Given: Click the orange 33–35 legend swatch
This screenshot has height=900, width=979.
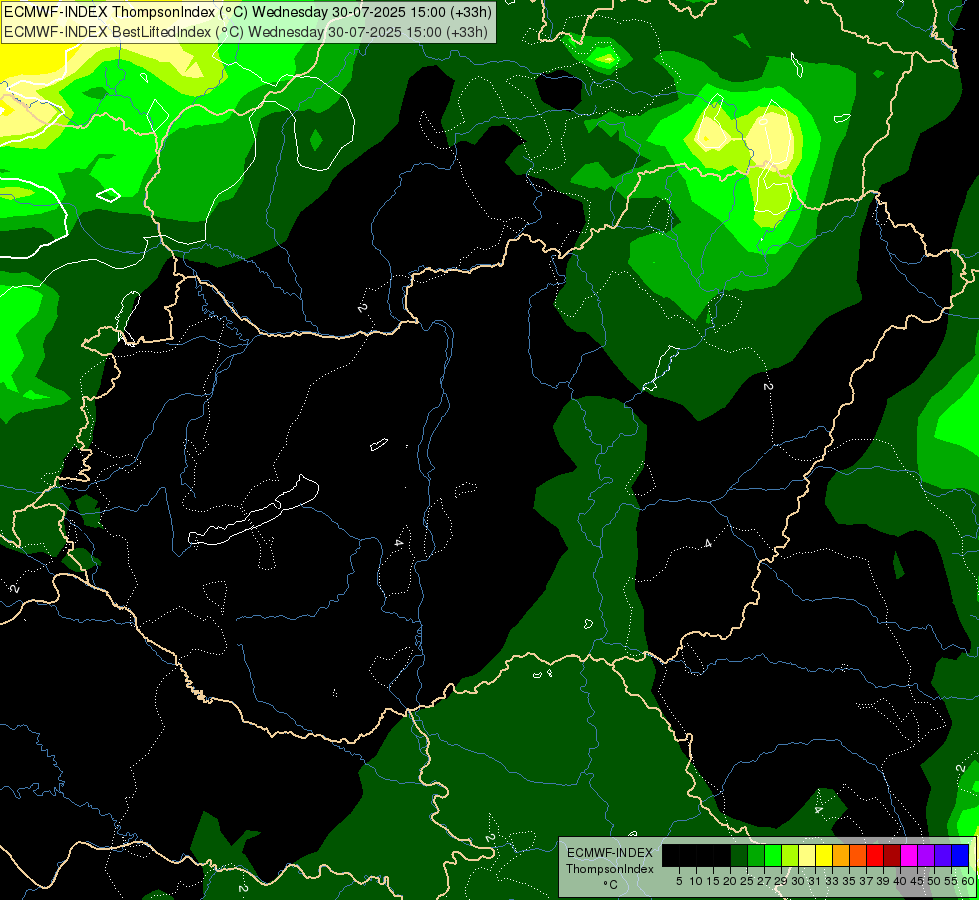Looking at the screenshot, I should (x=841, y=855).
